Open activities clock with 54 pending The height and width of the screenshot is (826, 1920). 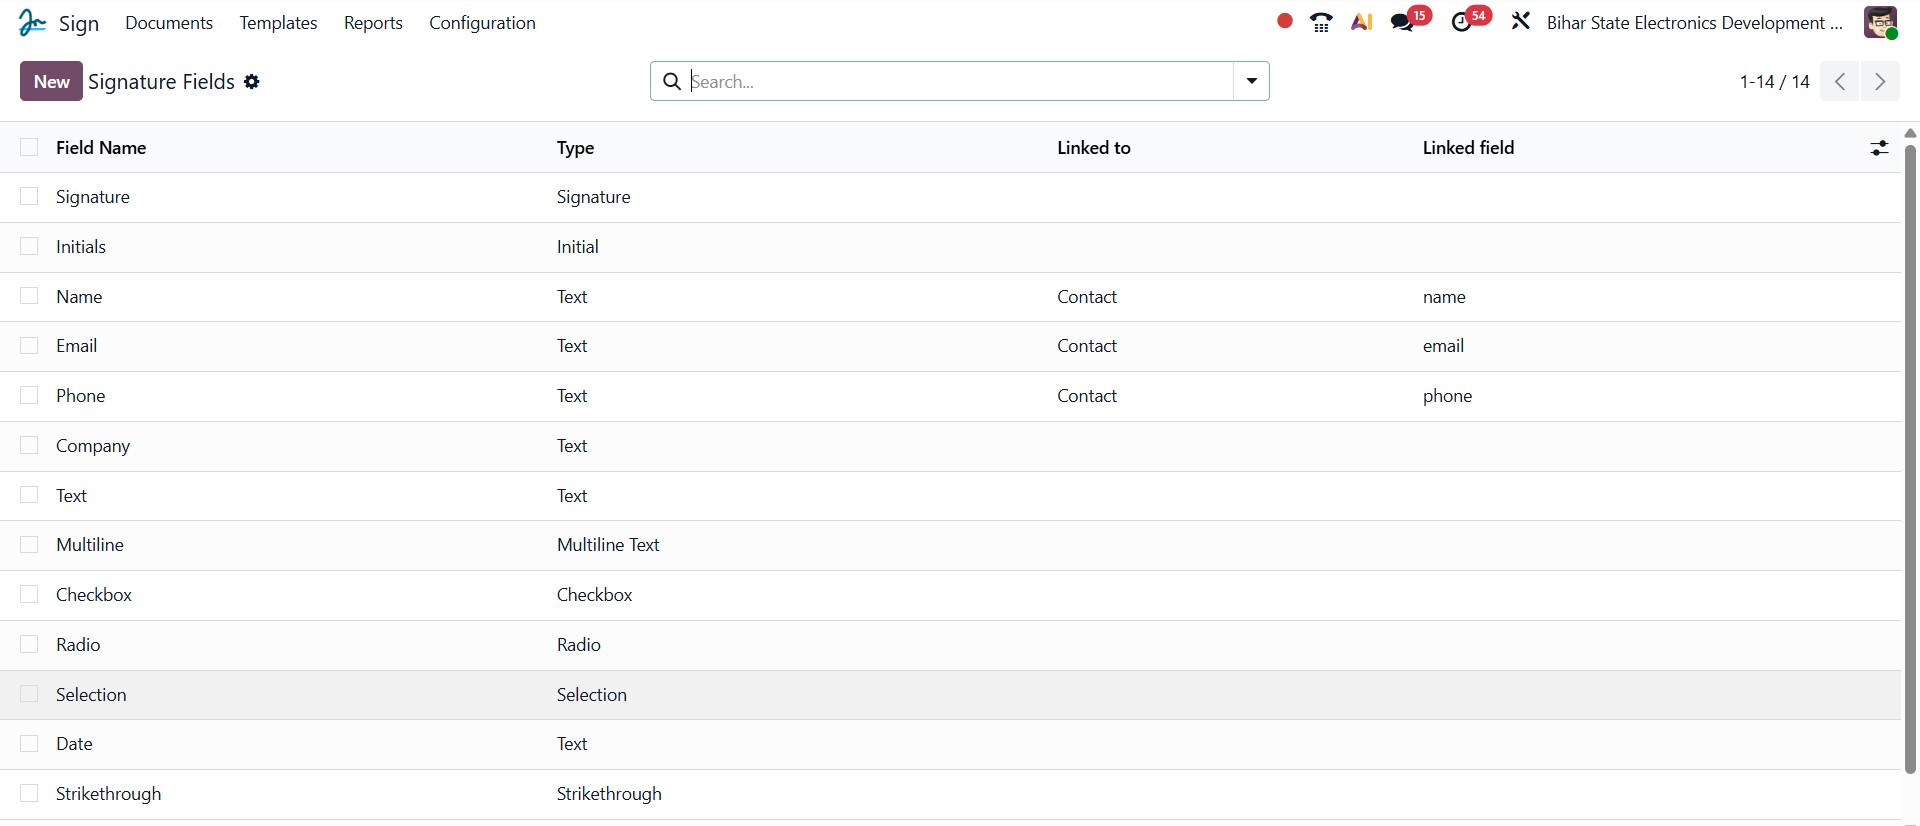tap(1464, 22)
